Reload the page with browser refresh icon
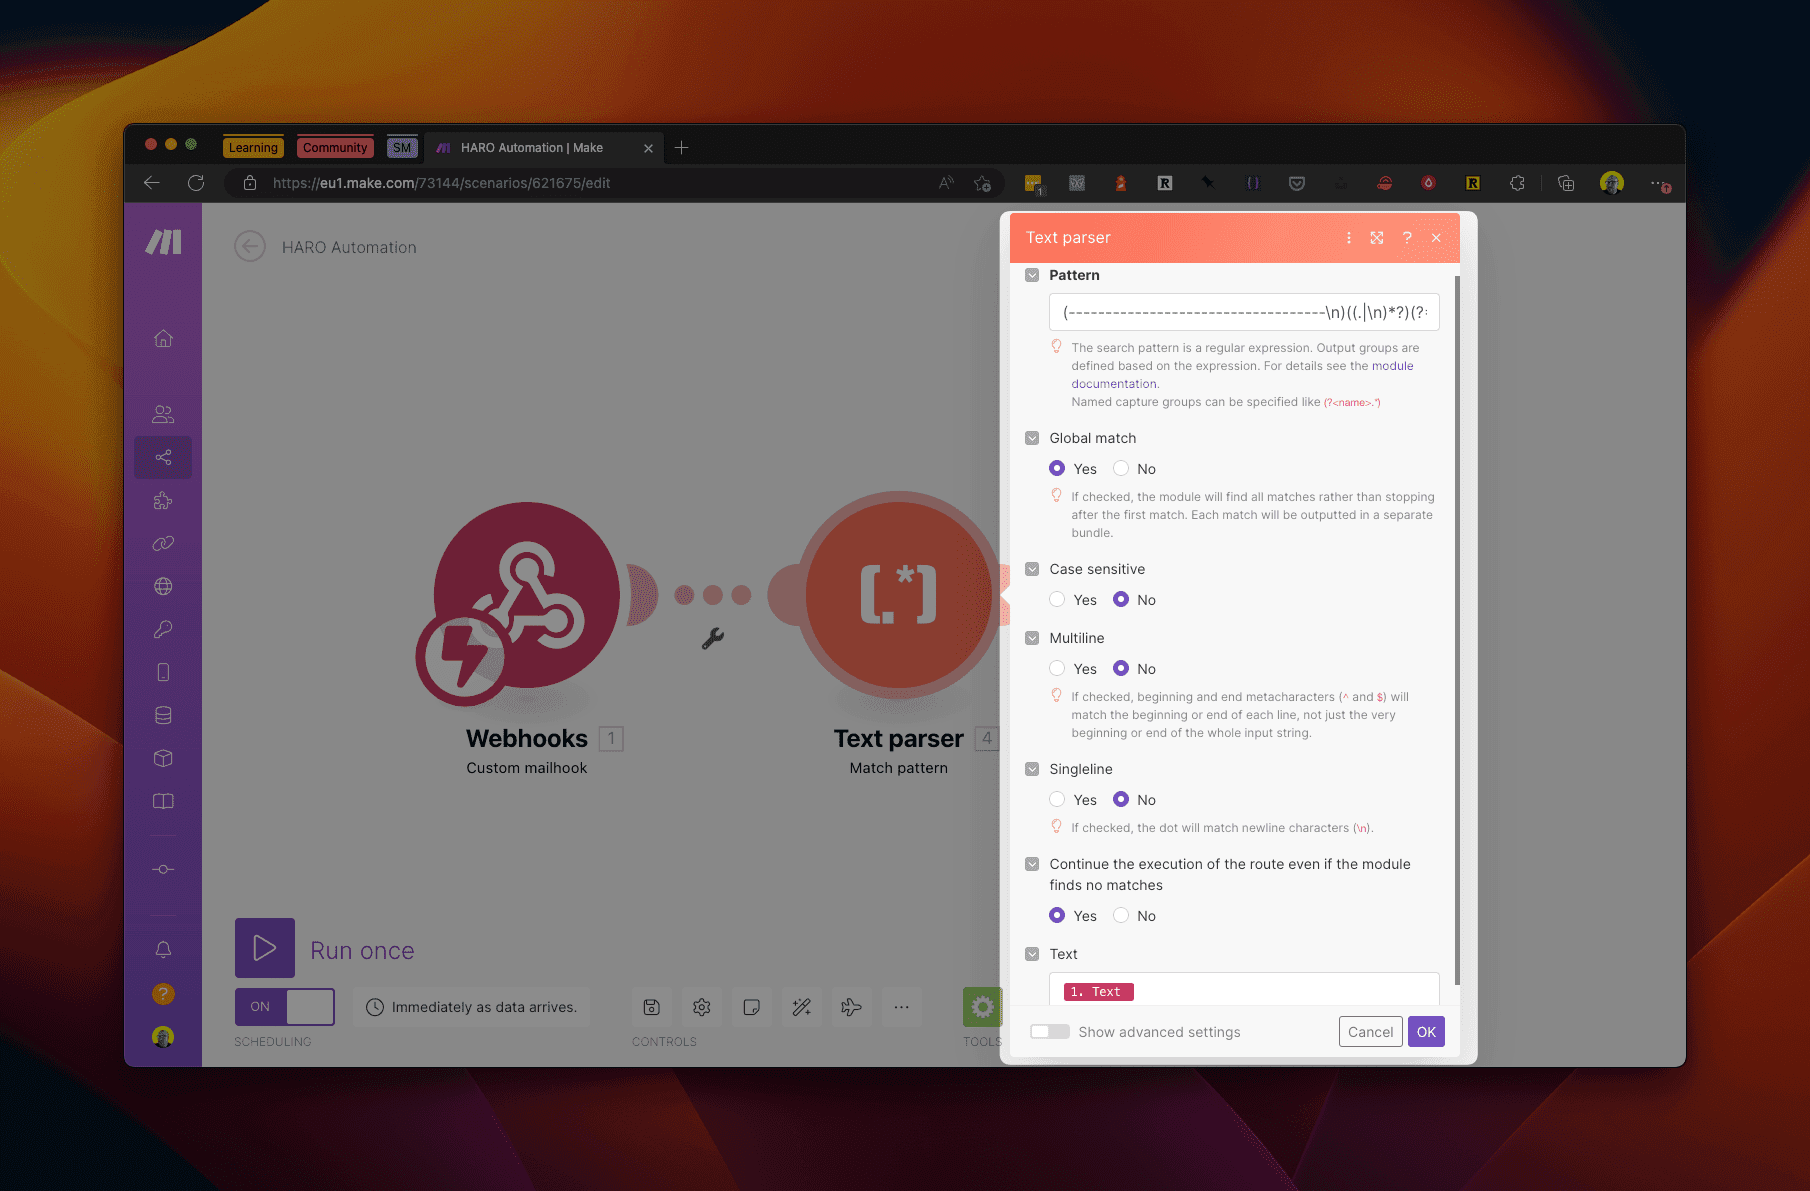1810x1191 pixels. pos(196,183)
